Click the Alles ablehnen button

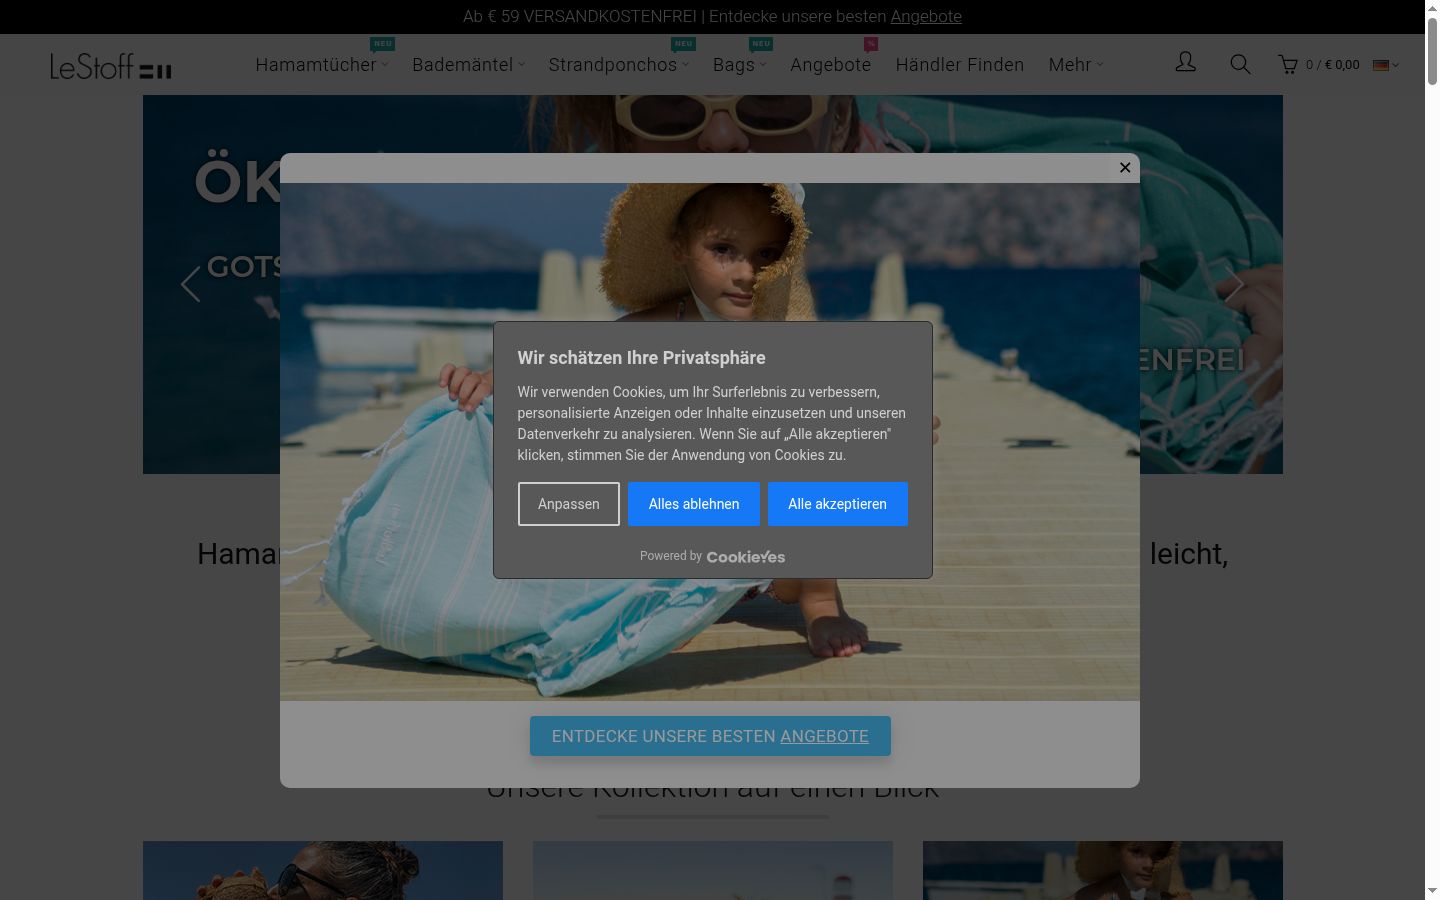[x=693, y=504]
